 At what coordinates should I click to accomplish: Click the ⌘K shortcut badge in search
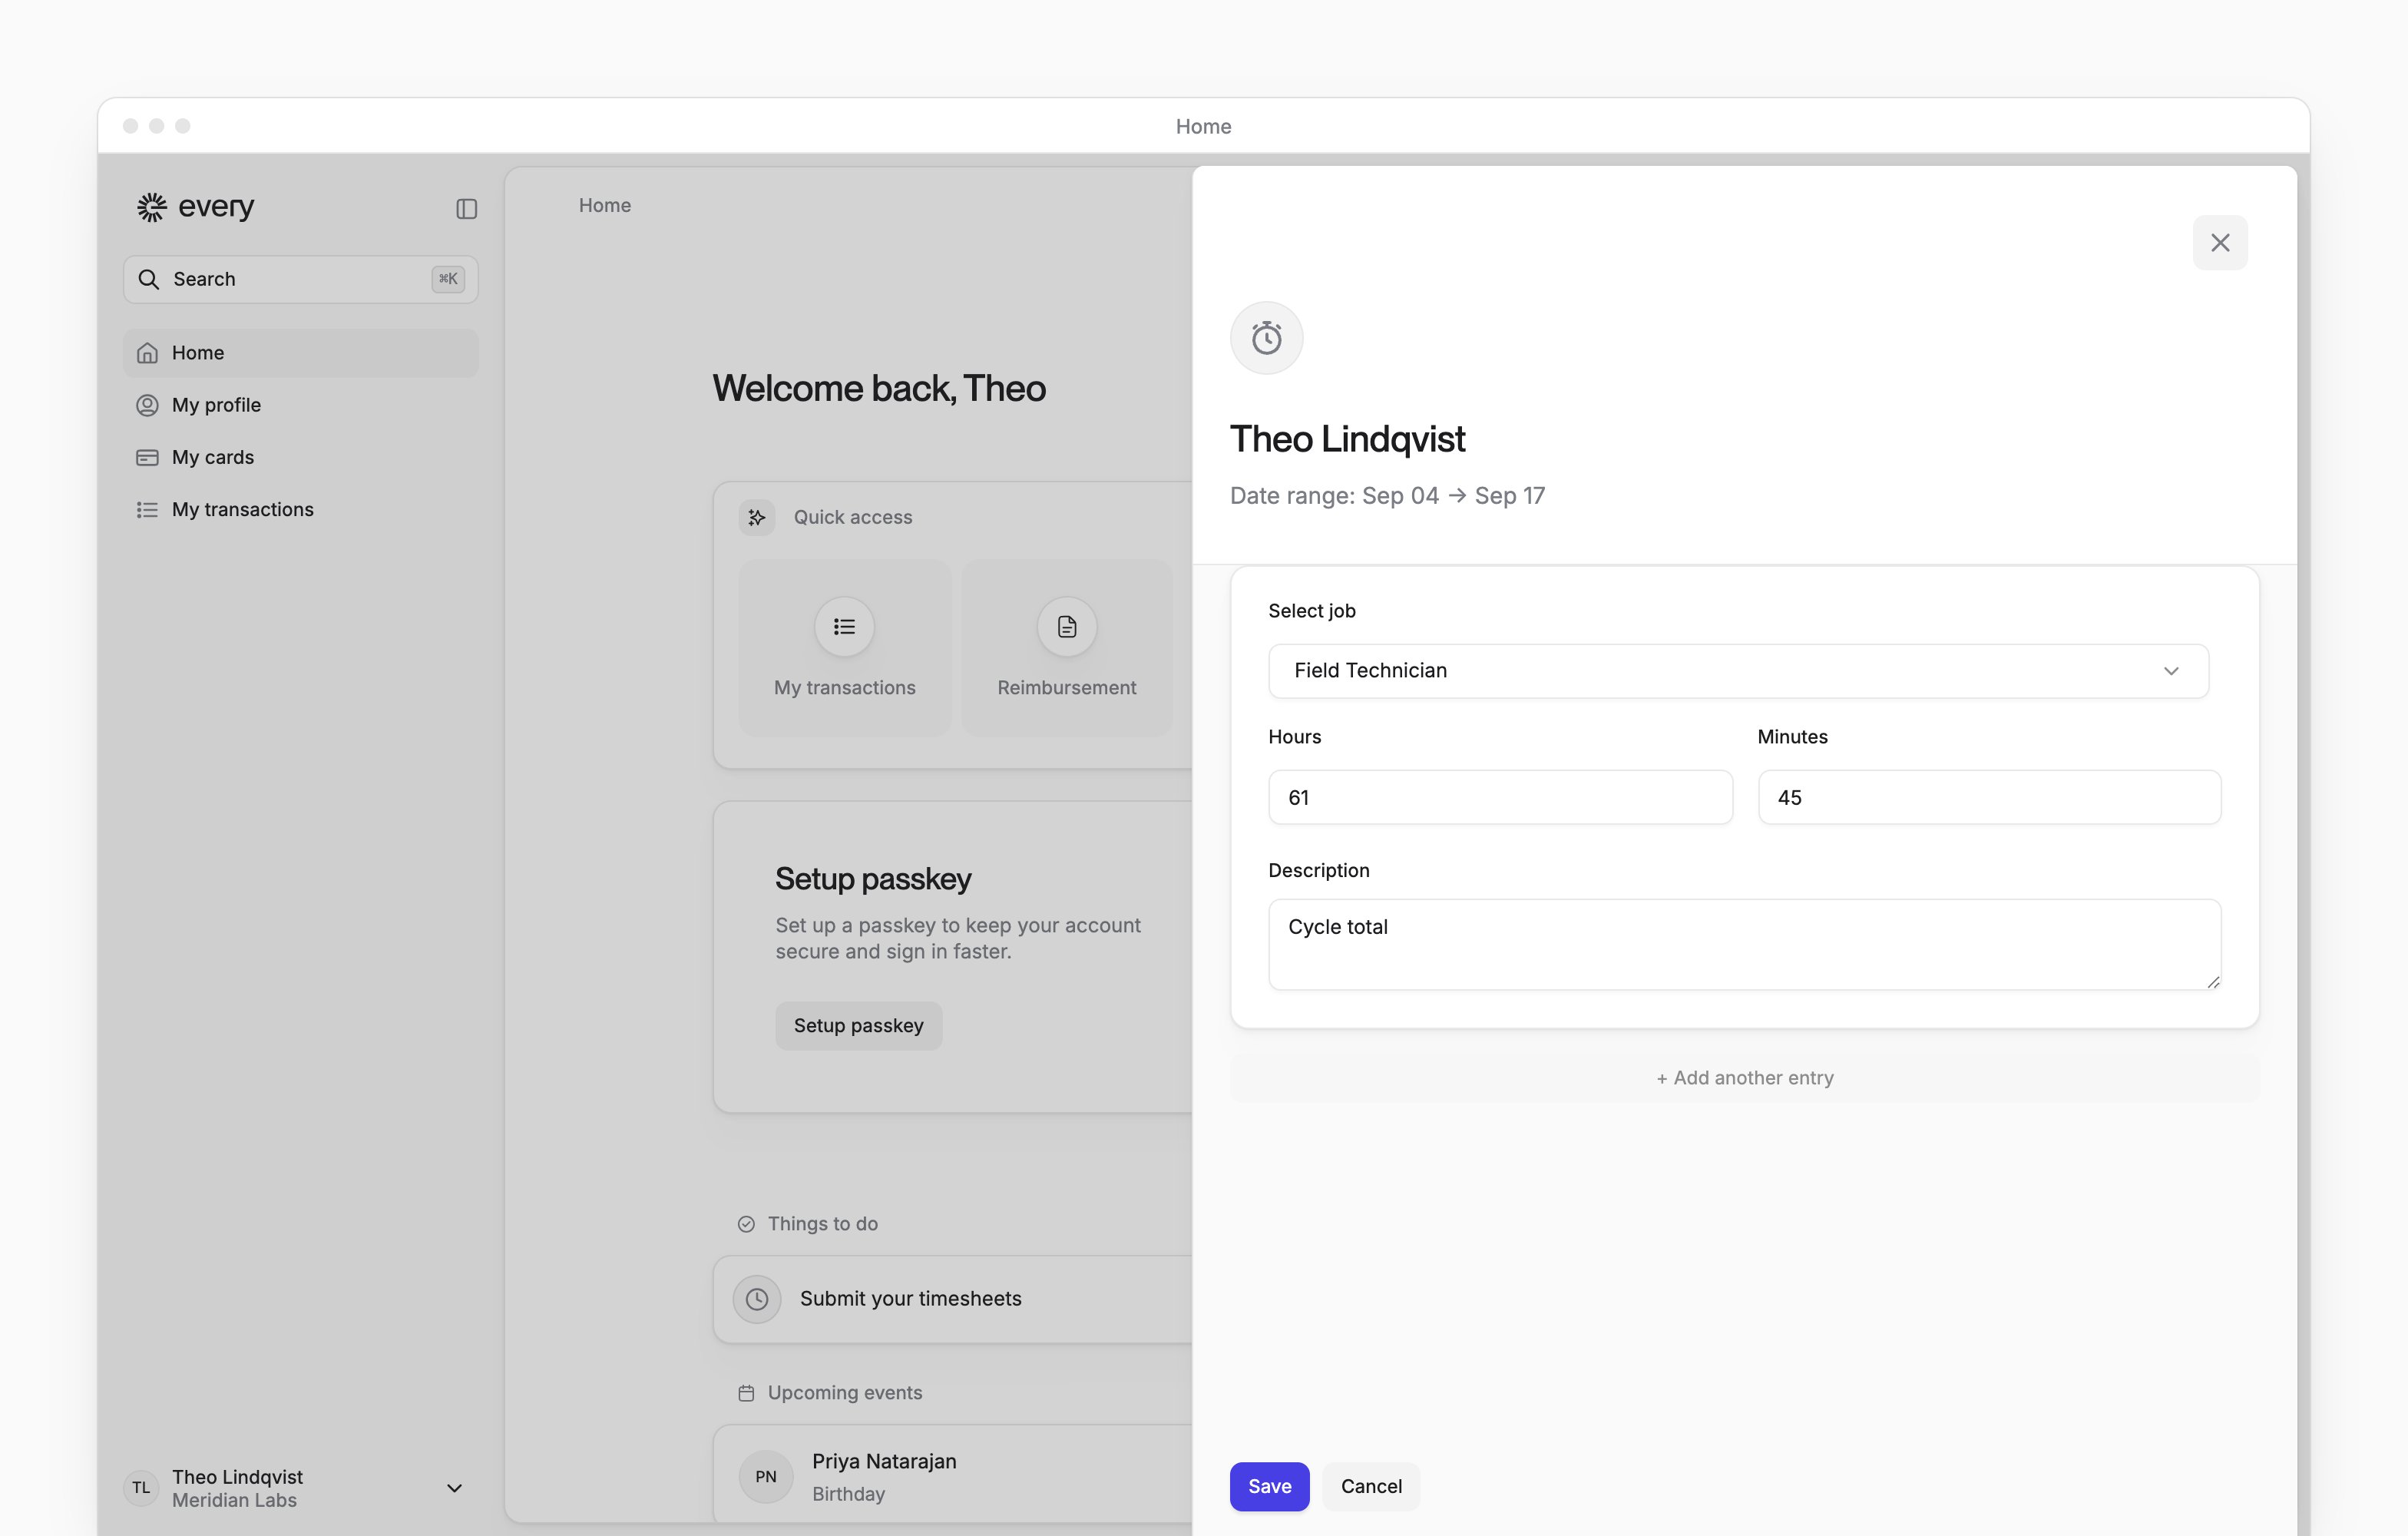click(x=448, y=279)
